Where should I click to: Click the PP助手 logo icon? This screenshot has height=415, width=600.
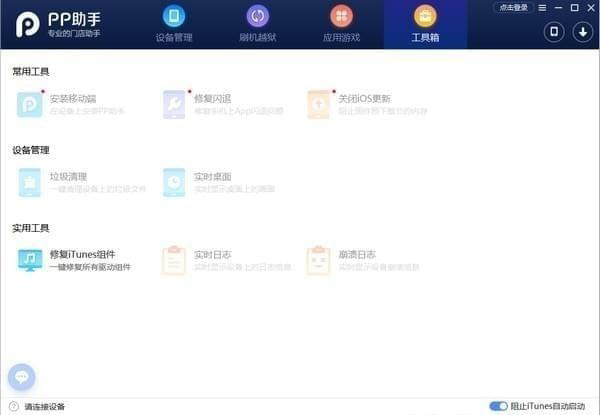(x=26, y=26)
